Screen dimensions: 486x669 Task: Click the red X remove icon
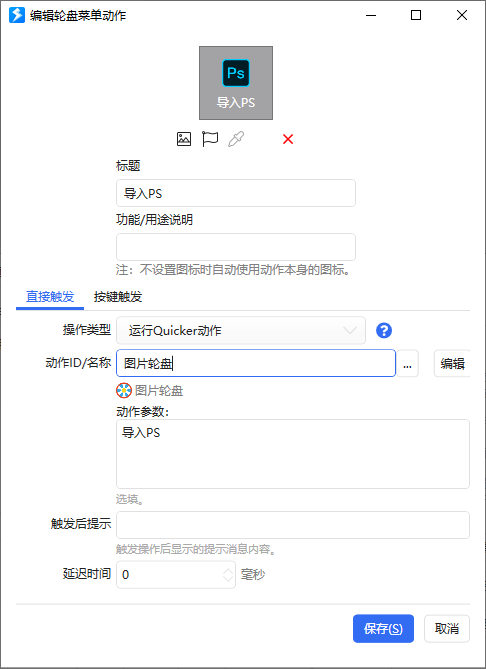click(x=288, y=139)
